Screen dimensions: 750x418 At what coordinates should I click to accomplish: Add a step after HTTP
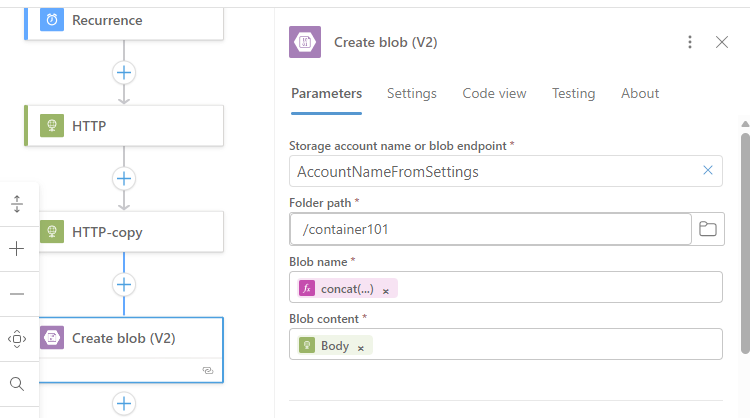[124, 179]
